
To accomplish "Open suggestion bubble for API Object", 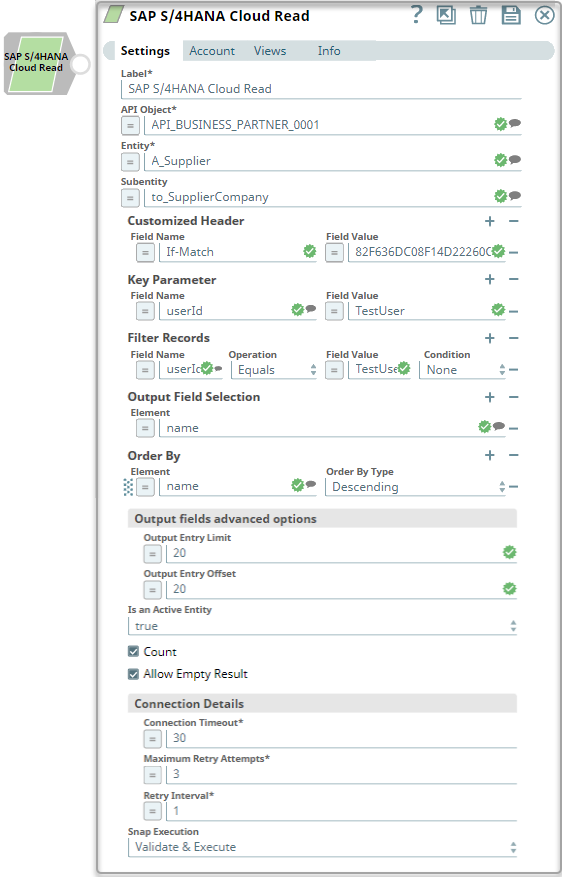I will (515, 123).
